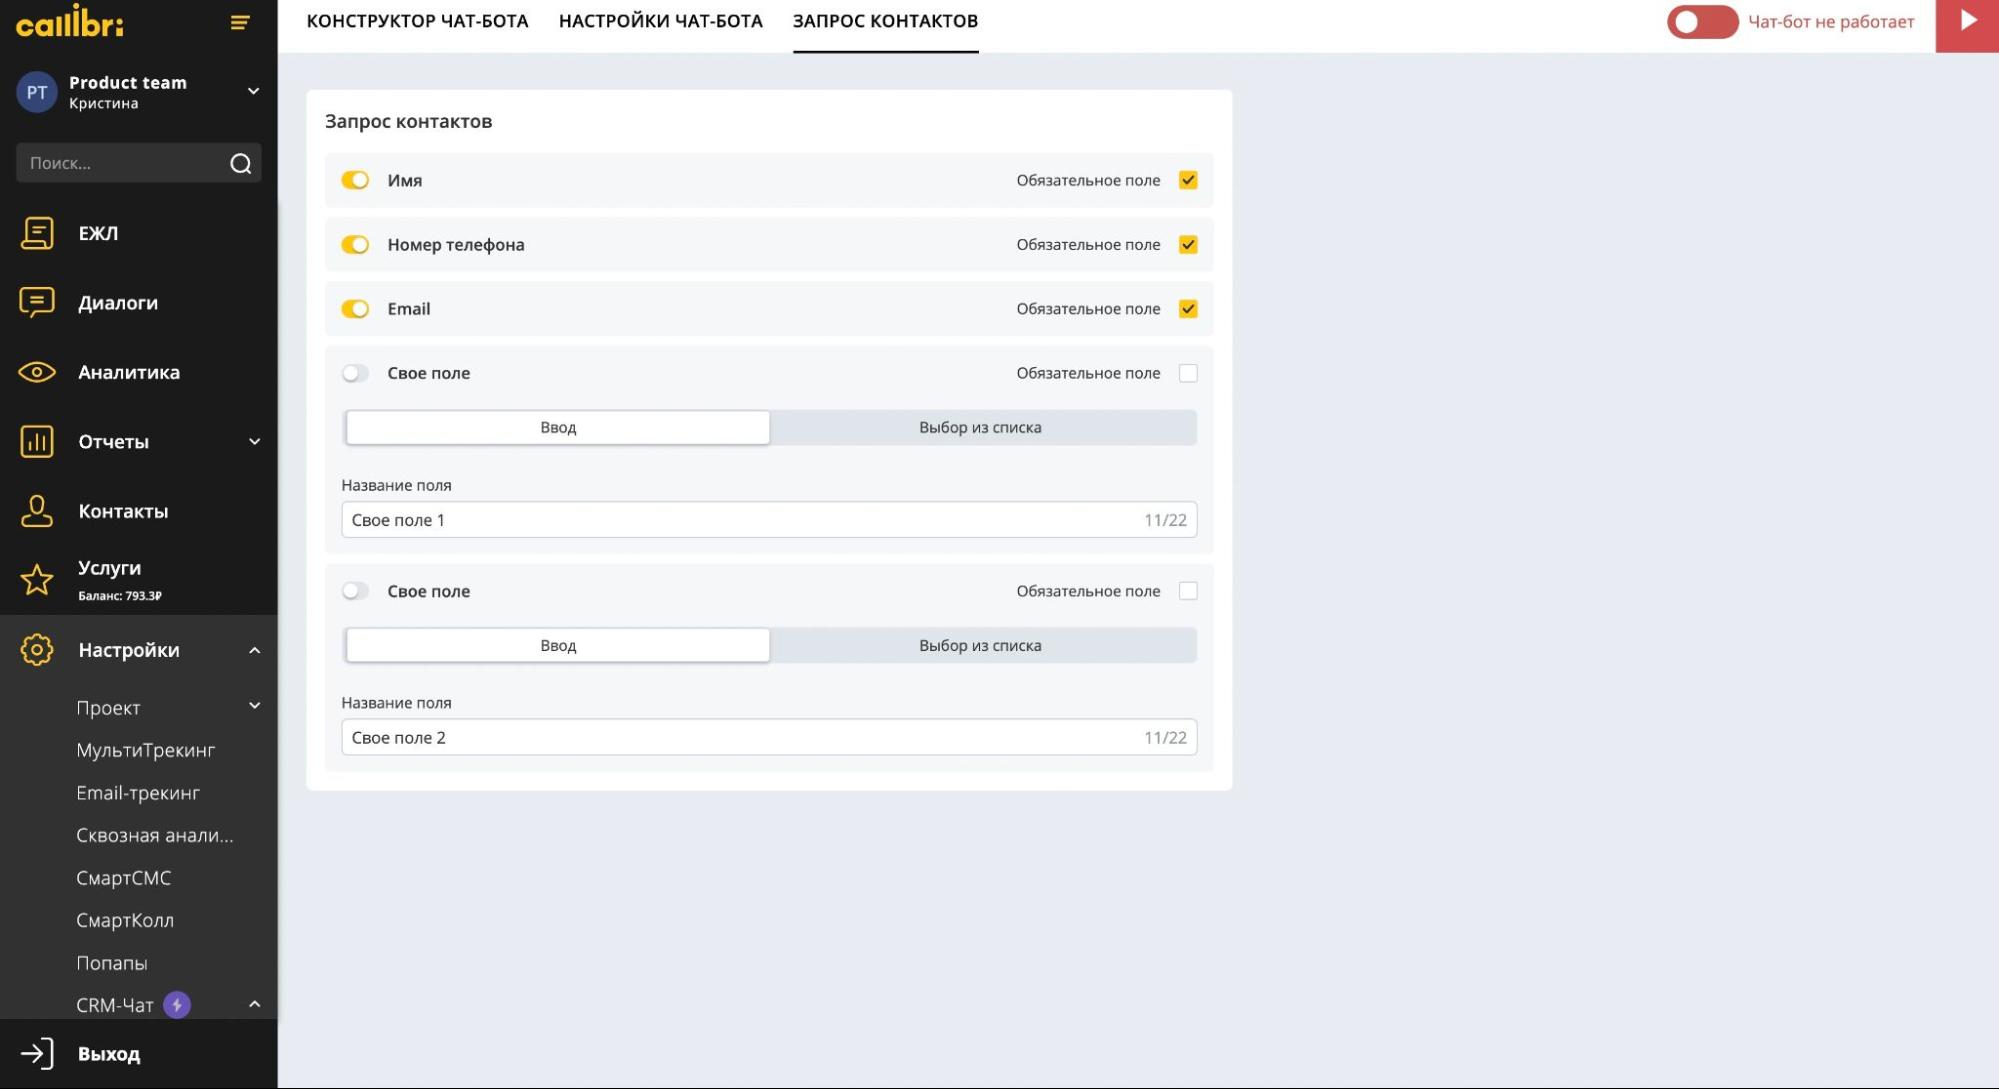Open the Диалоги chat icon
1999x1089 pixels.
point(37,302)
